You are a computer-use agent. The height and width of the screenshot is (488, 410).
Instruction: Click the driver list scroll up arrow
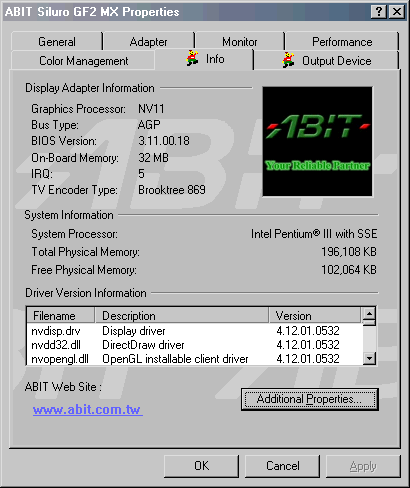(x=369, y=314)
